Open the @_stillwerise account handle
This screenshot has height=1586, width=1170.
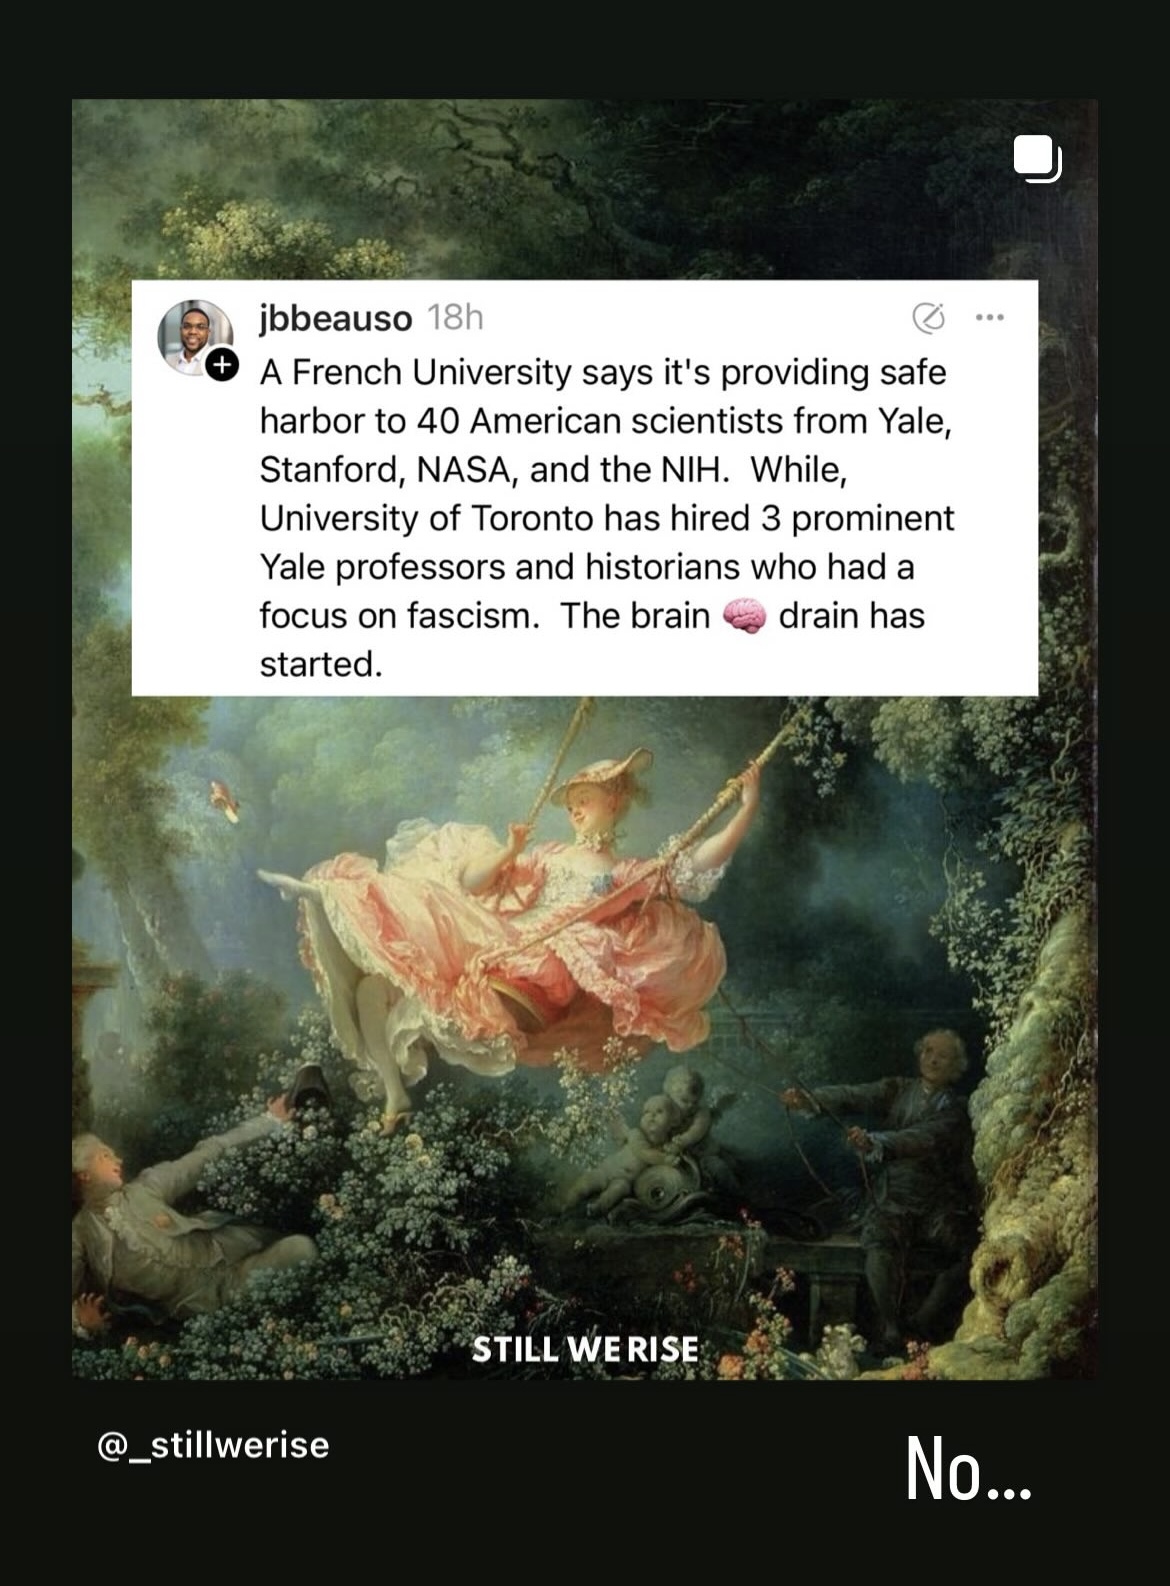coord(212,1445)
